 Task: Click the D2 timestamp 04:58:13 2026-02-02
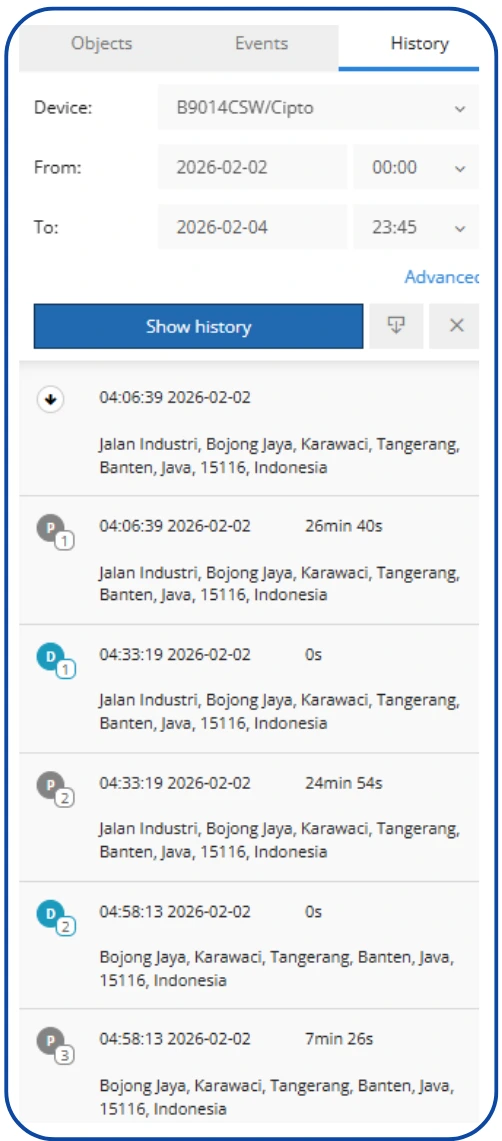pyautogui.click(x=175, y=912)
